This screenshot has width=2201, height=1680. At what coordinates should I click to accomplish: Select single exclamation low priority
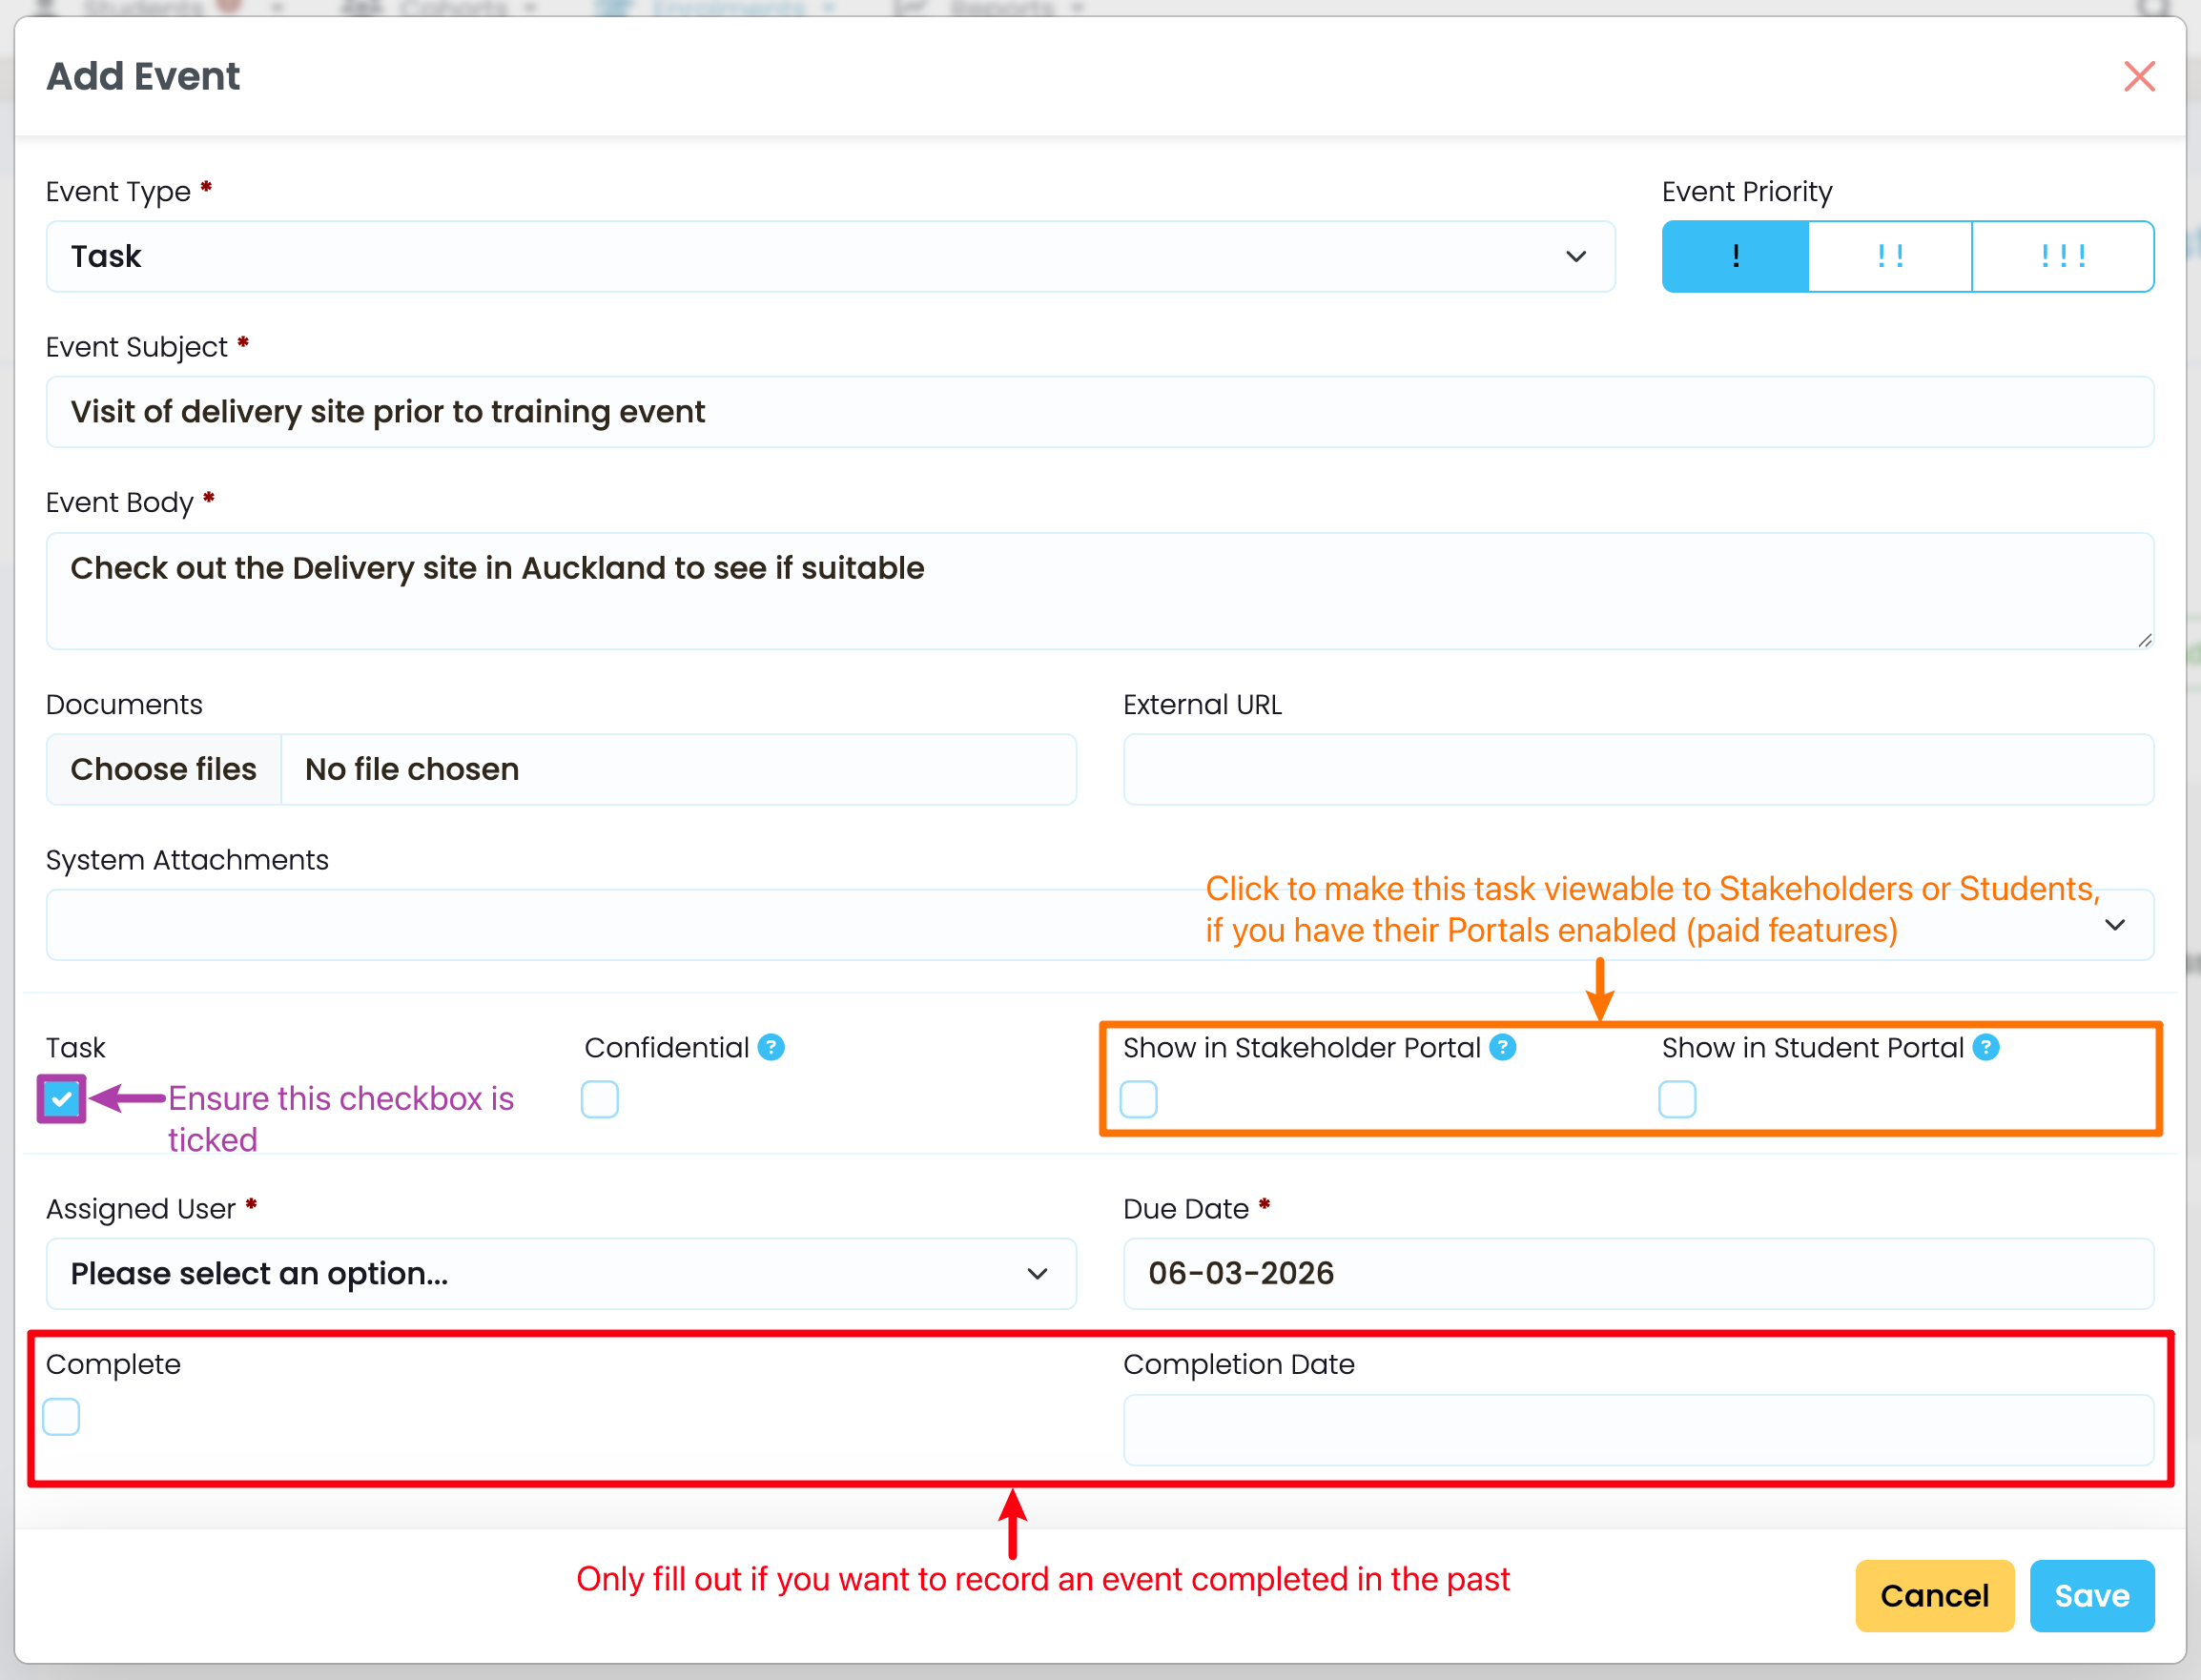click(x=1735, y=256)
